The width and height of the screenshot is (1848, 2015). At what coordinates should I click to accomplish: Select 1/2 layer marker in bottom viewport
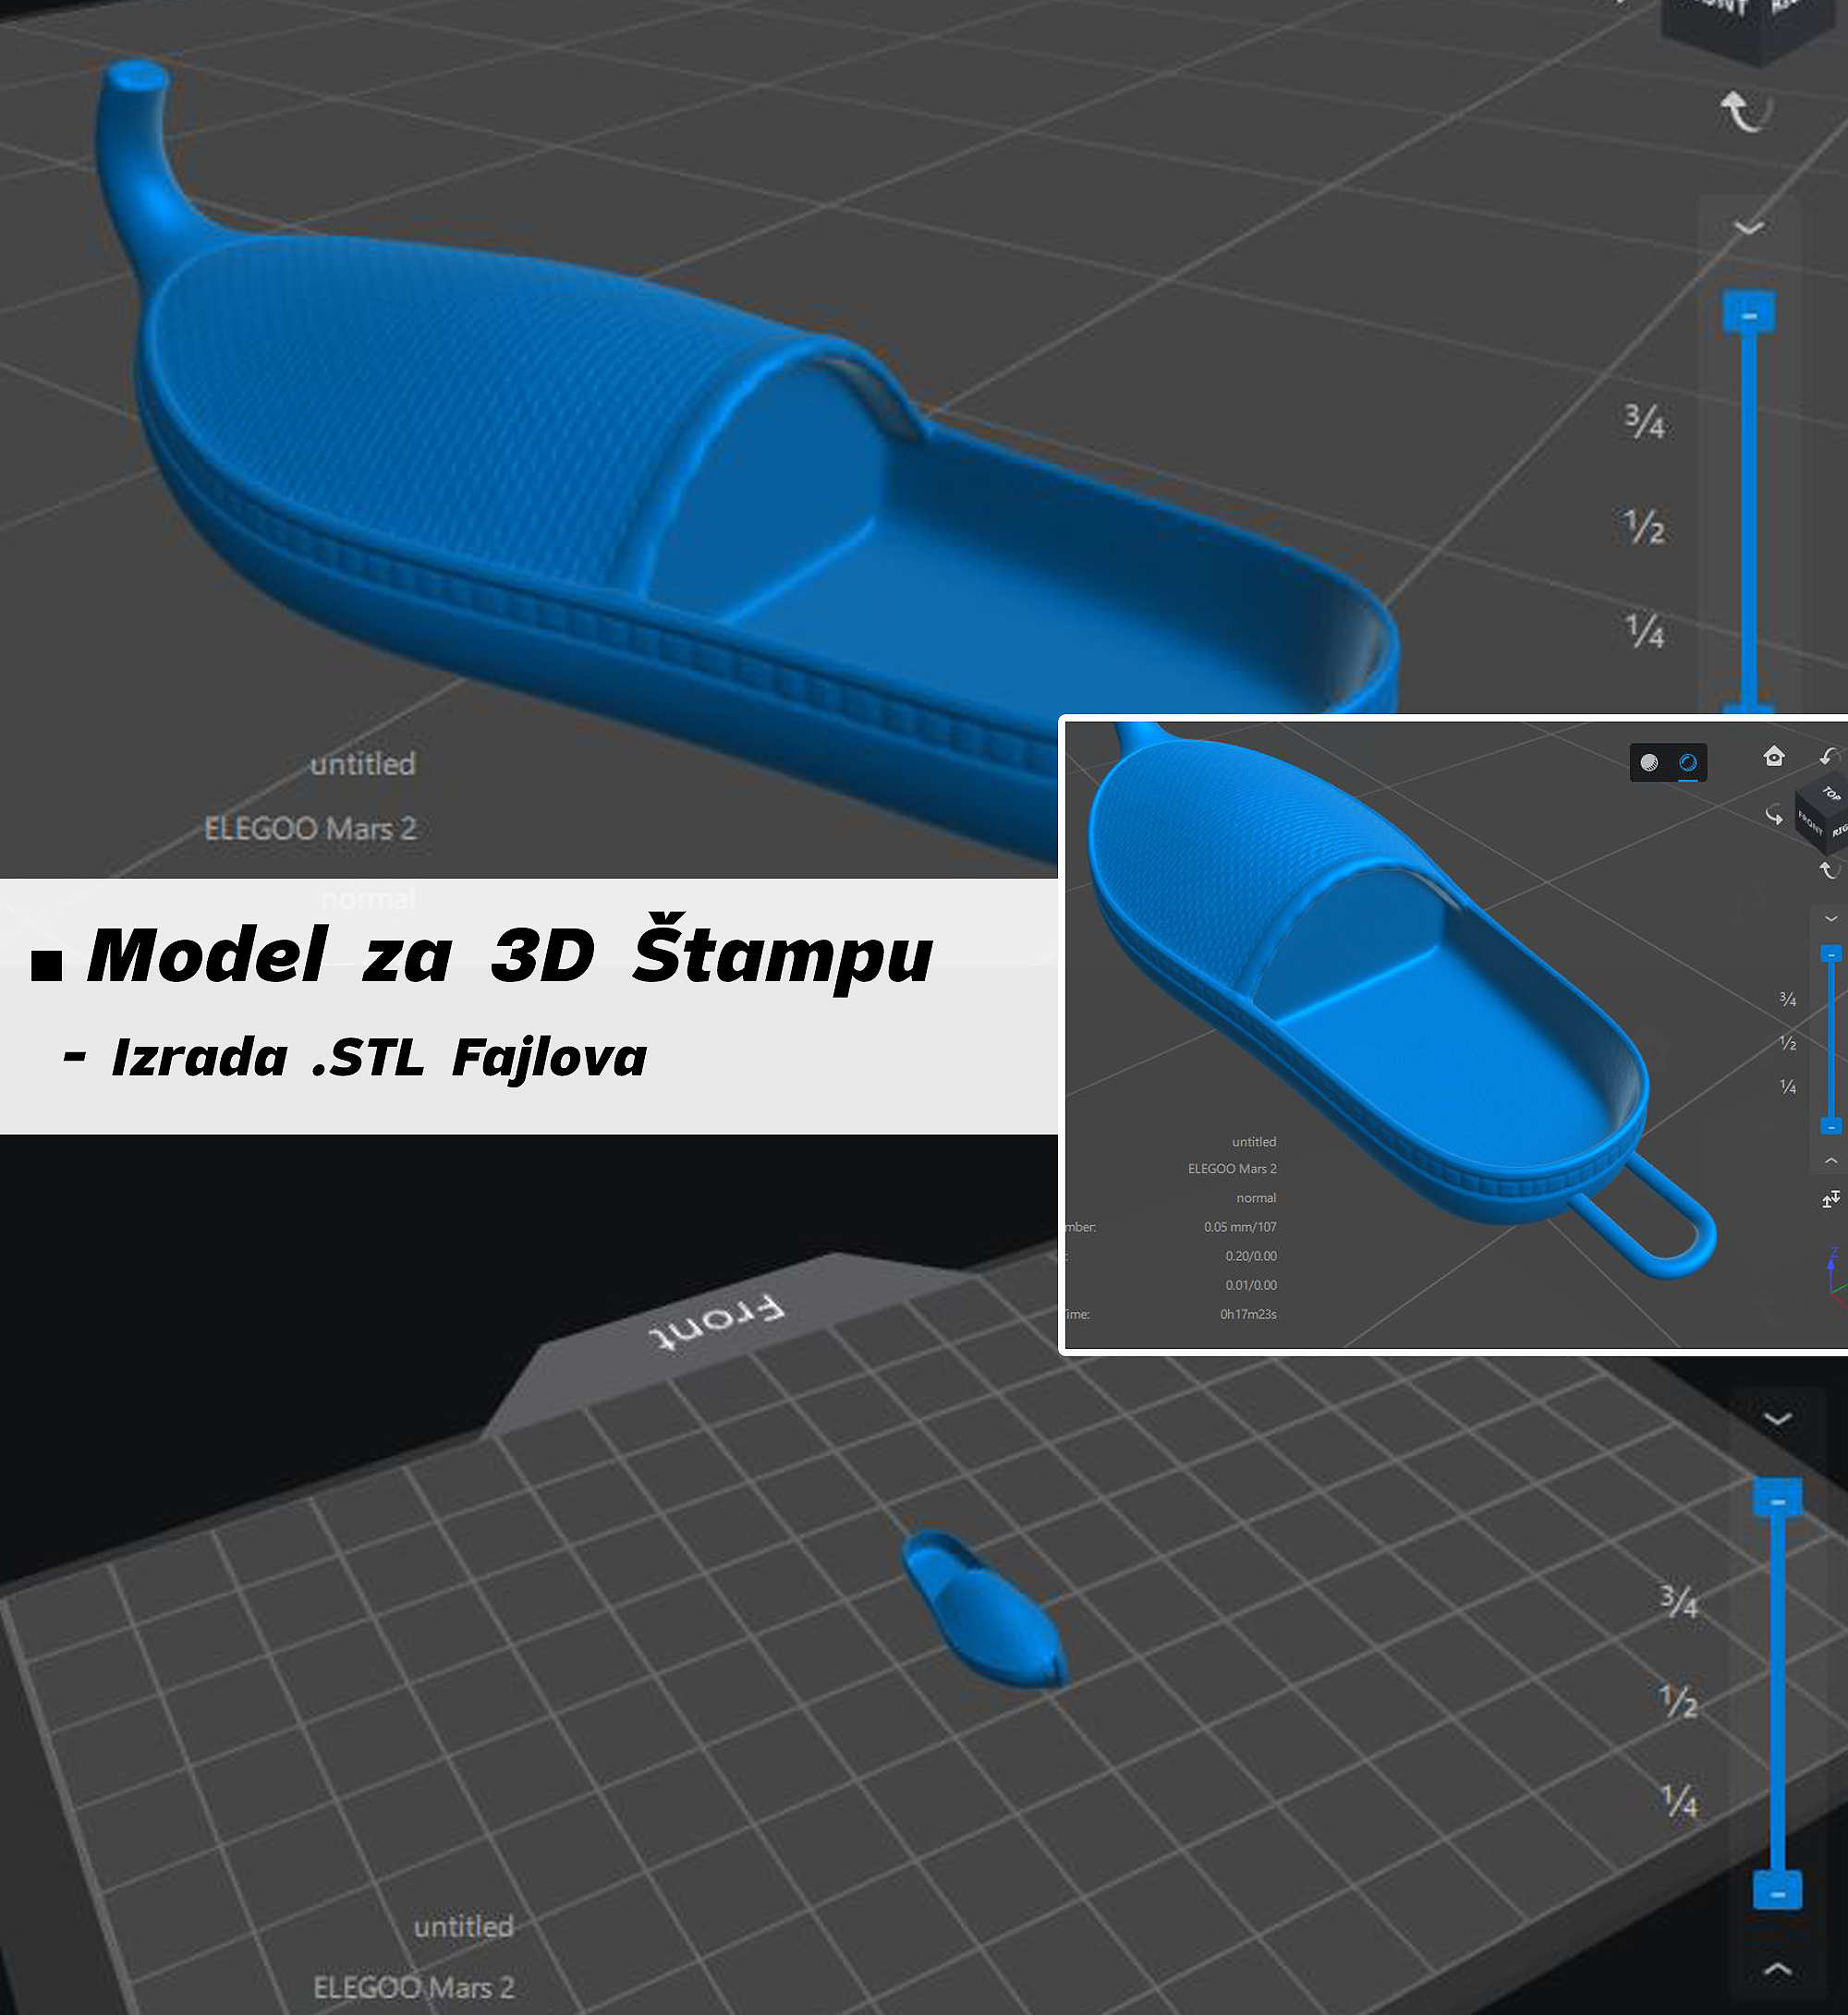(x=1677, y=1701)
